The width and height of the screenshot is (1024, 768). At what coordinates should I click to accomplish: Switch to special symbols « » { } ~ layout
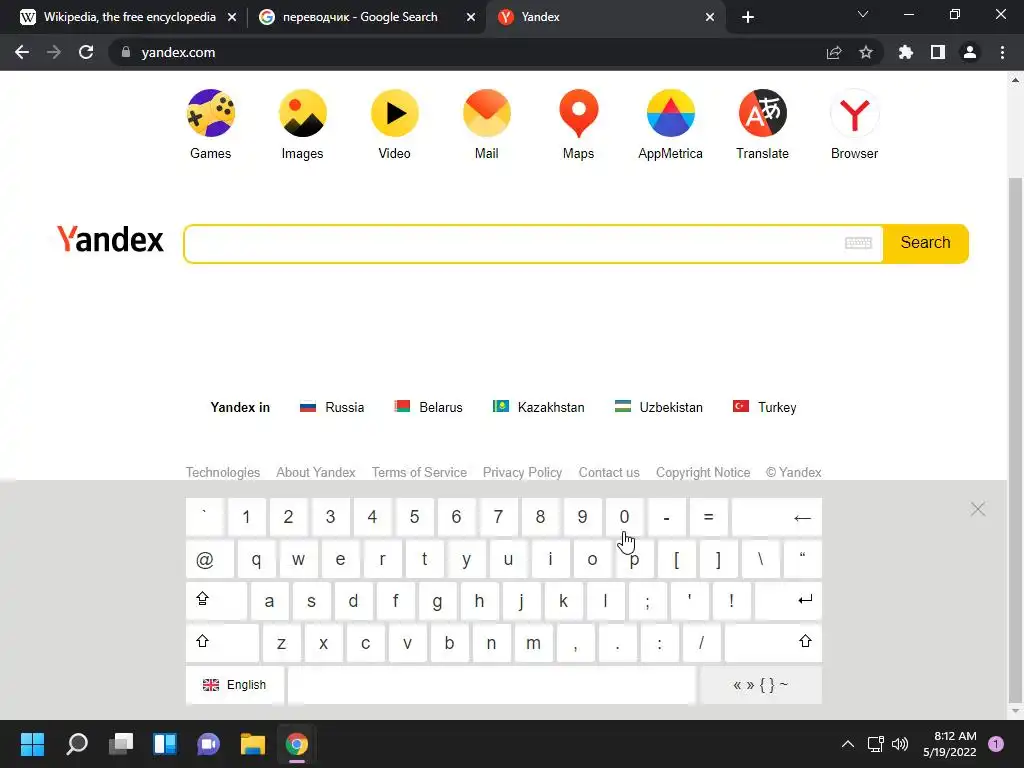pyautogui.click(x=761, y=685)
